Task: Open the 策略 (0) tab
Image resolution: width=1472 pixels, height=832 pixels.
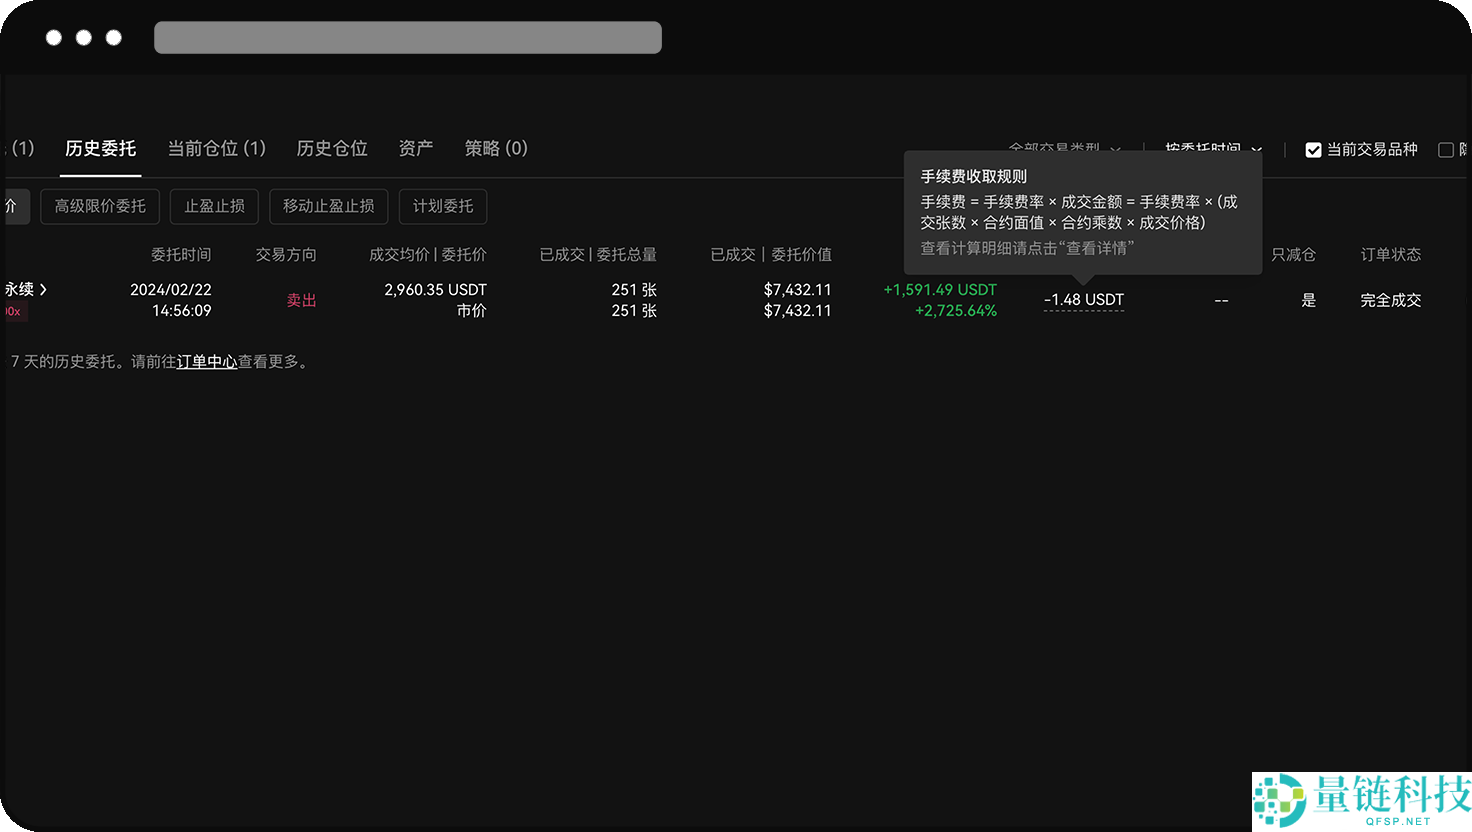Action: pyautogui.click(x=496, y=147)
